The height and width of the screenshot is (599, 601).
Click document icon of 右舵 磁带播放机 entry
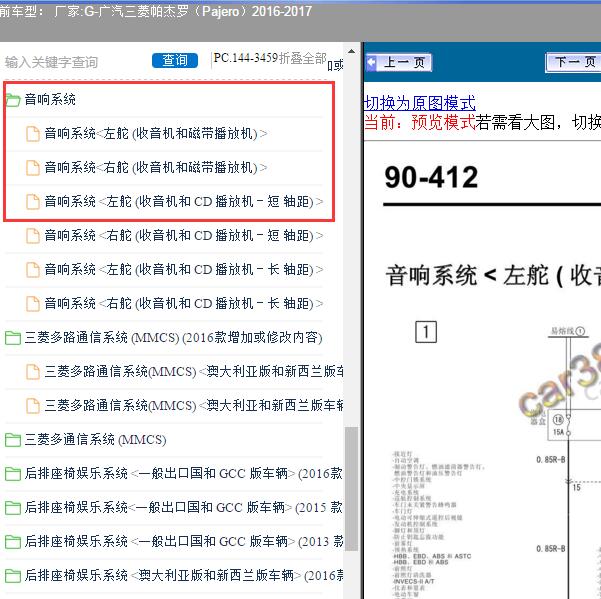[x=33, y=167]
